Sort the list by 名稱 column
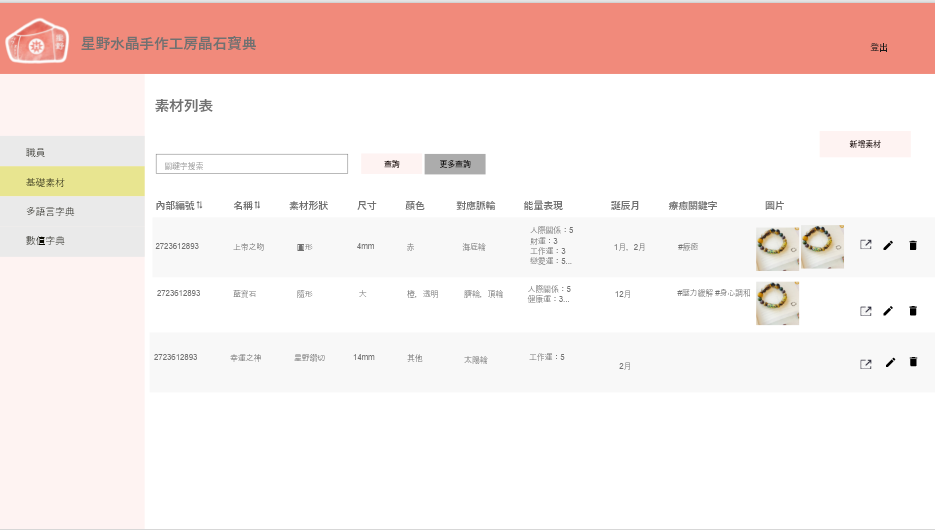The image size is (935, 530). pyautogui.click(x=257, y=205)
